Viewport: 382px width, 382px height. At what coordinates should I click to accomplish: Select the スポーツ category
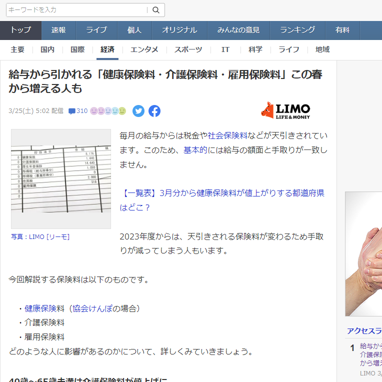[x=188, y=50]
